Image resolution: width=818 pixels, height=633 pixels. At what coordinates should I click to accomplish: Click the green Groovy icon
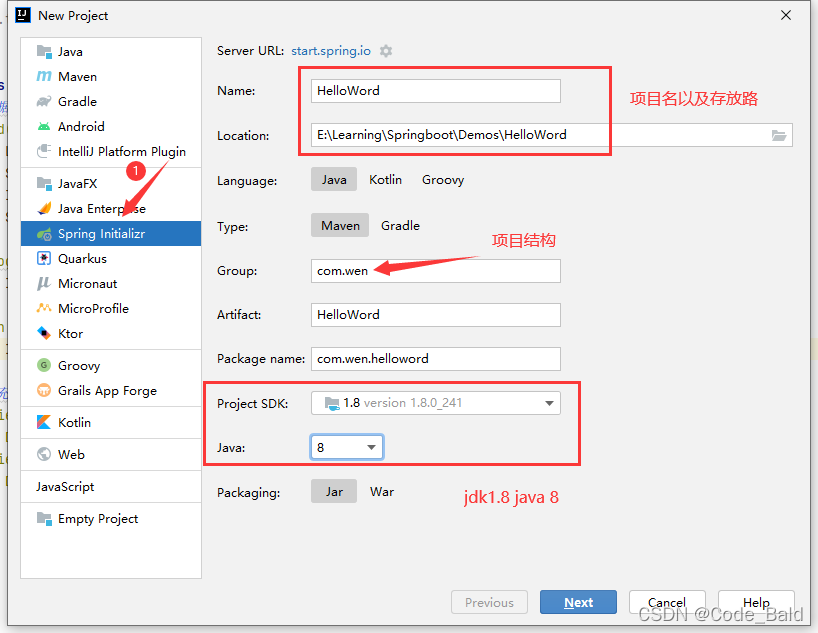44,365
